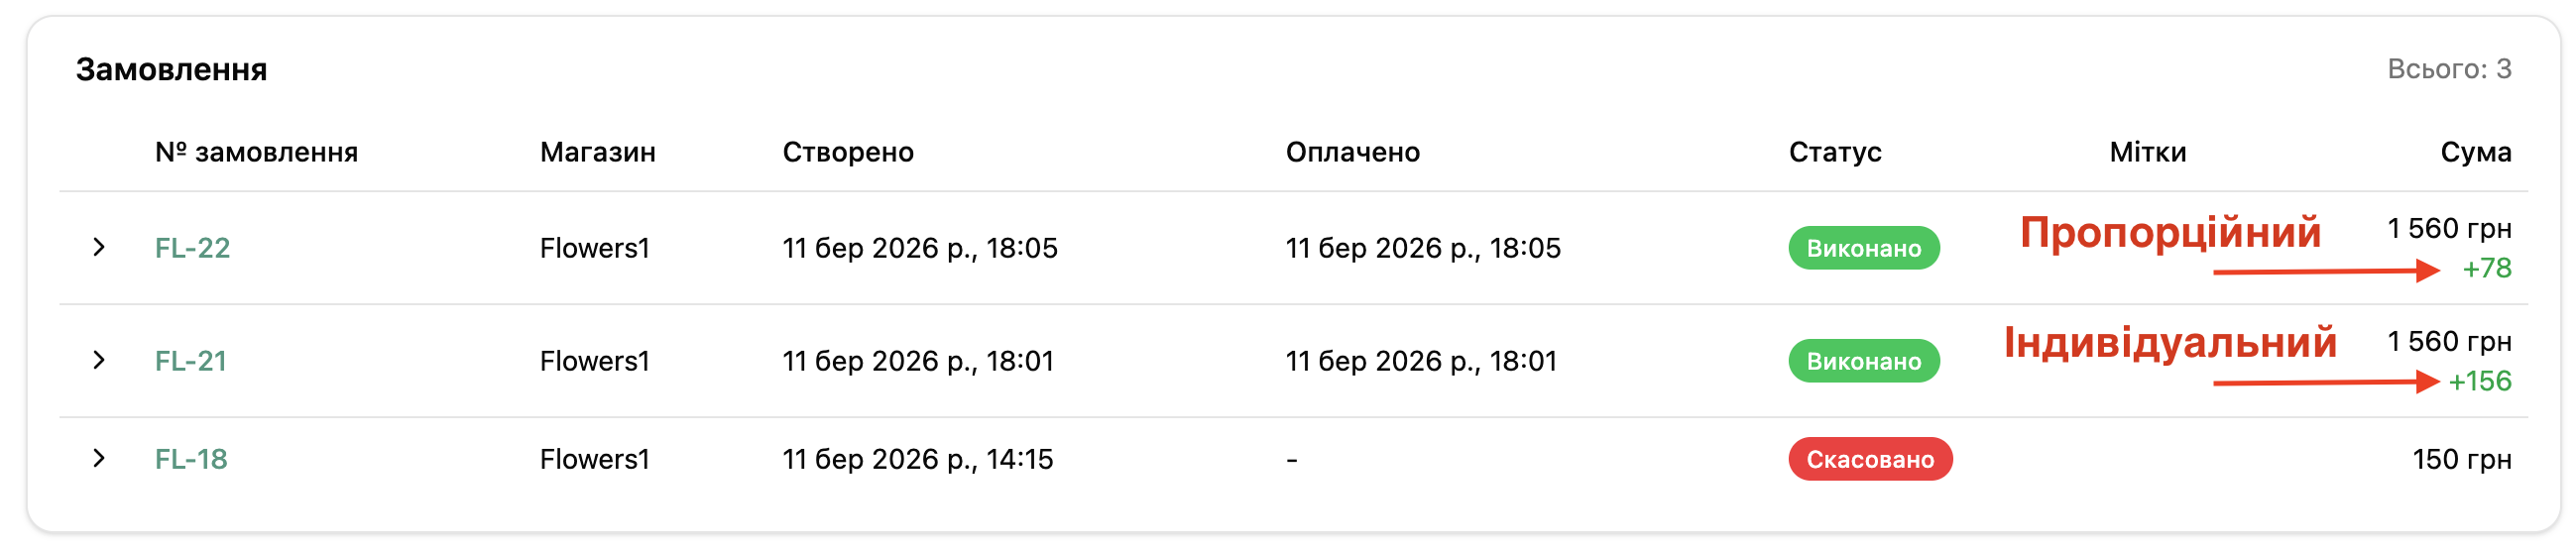The width and height of the screenshot is (2576, 551).
Task: Click the 150 грн sum for FL-18
Action: 2461,459
